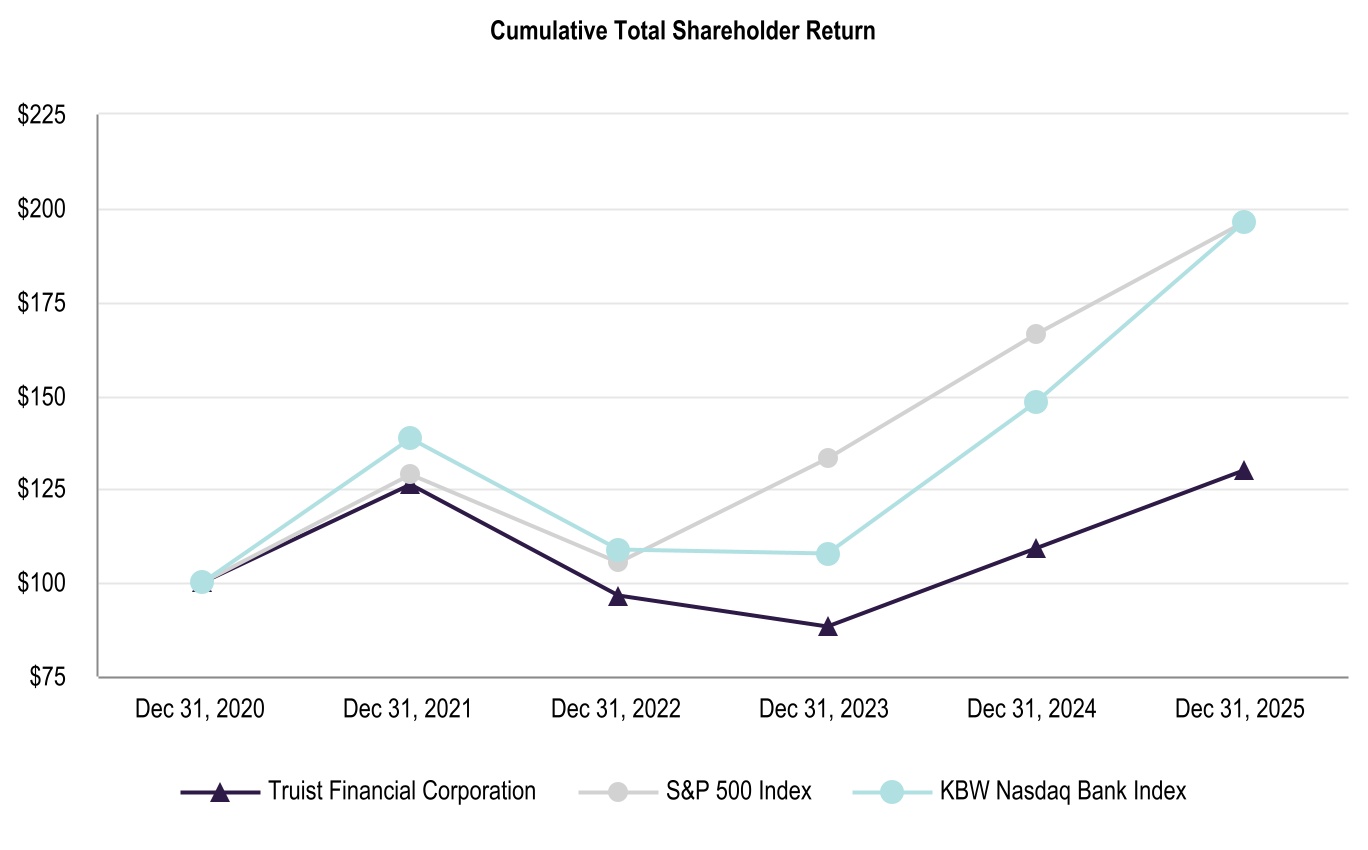Click KBW Nasdaq marker at Dec 31, 2023
Screen dimensions: 1368x850
pyautogui.click(x=827, y=554)
